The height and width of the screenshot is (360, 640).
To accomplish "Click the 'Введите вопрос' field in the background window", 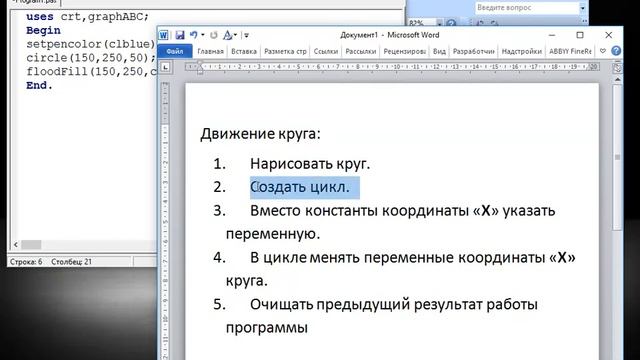I will tap(527, 8).
